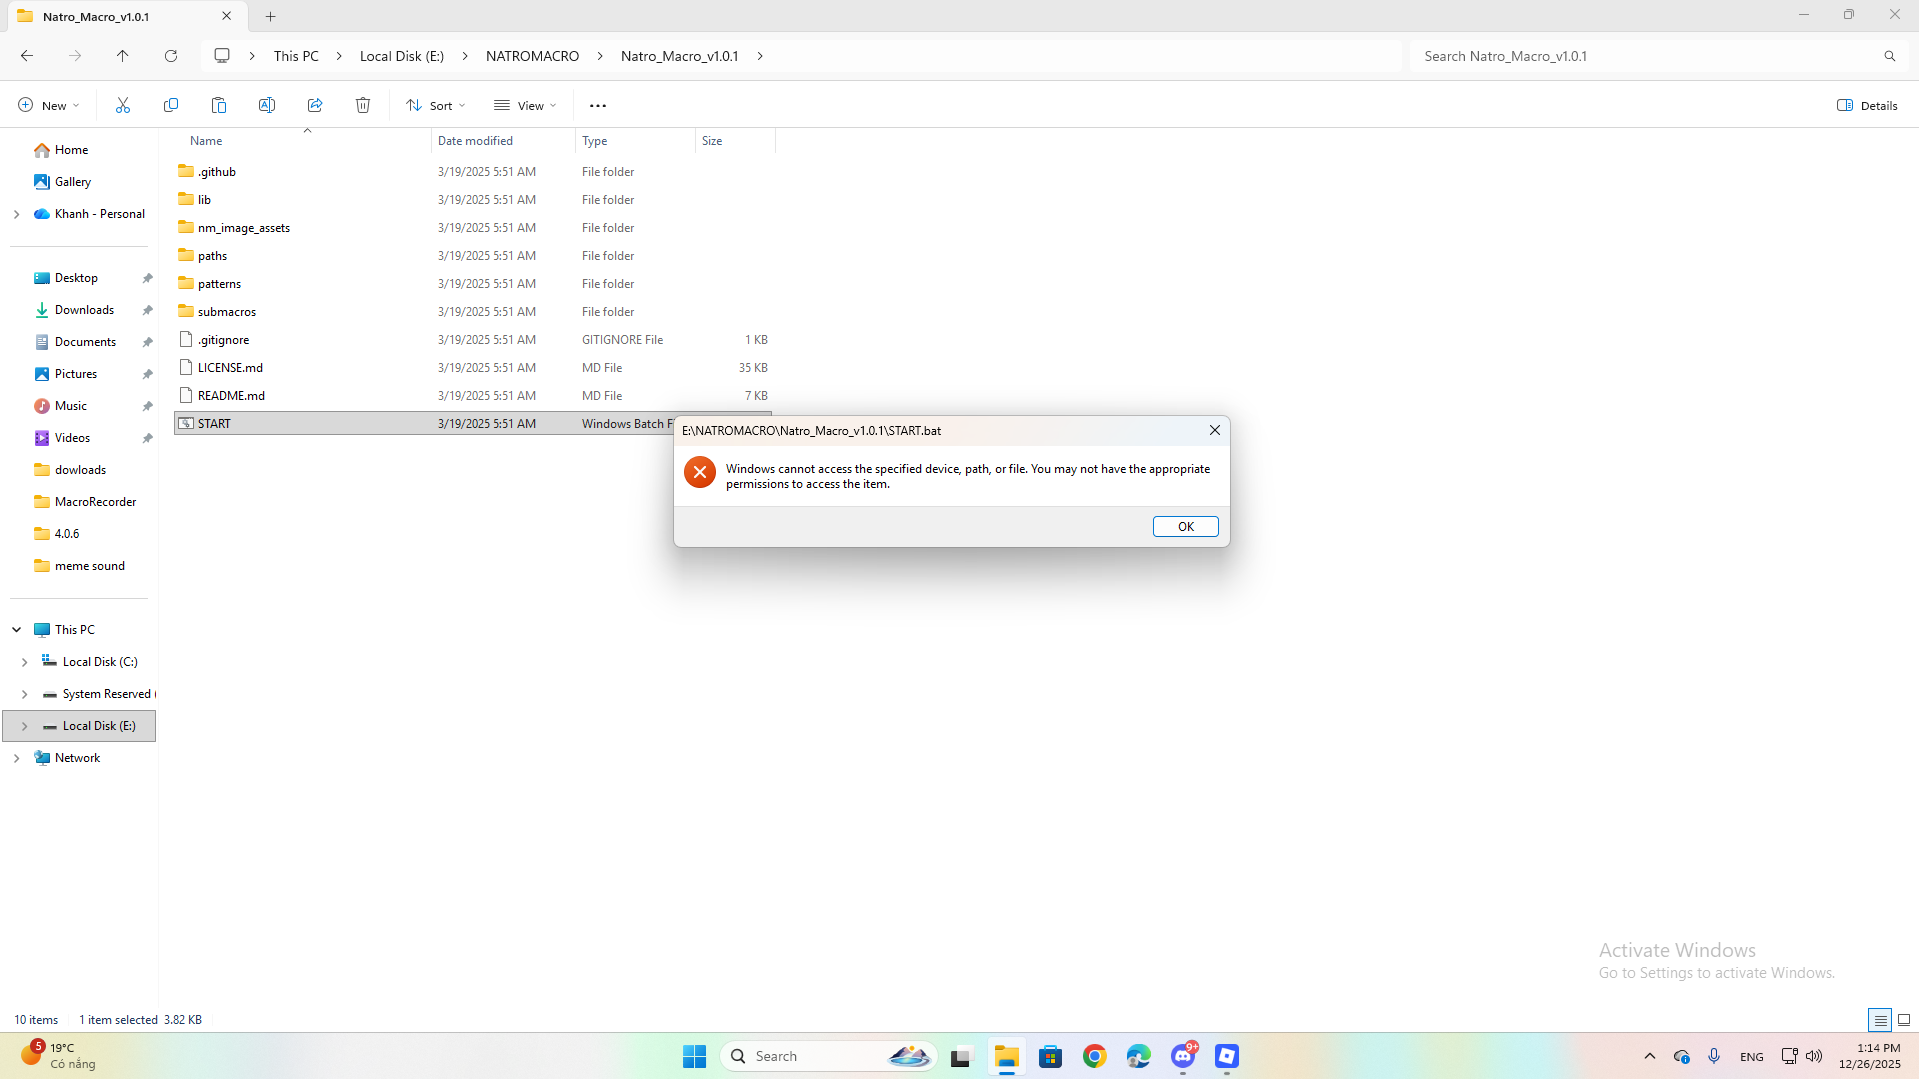The image size is (1919, 1079).
Task: Open the View dropdown
Action: pos(525,105)
